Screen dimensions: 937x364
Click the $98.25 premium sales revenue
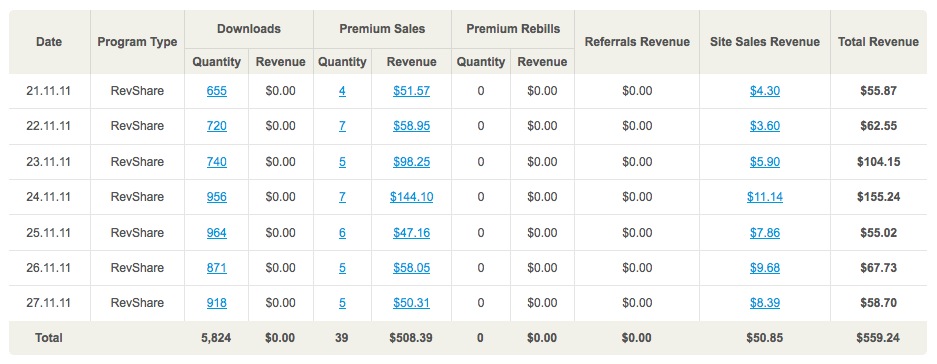coord(411,161)
